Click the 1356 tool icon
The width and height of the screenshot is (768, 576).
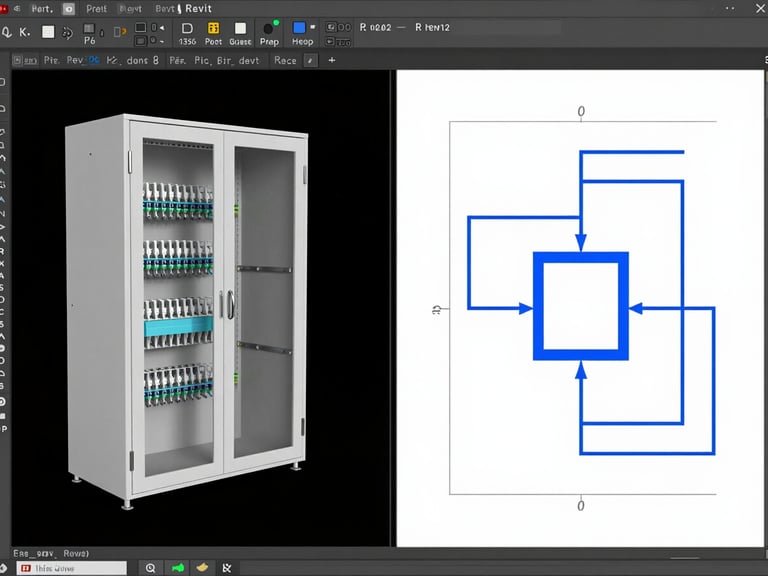coord(187,34)
